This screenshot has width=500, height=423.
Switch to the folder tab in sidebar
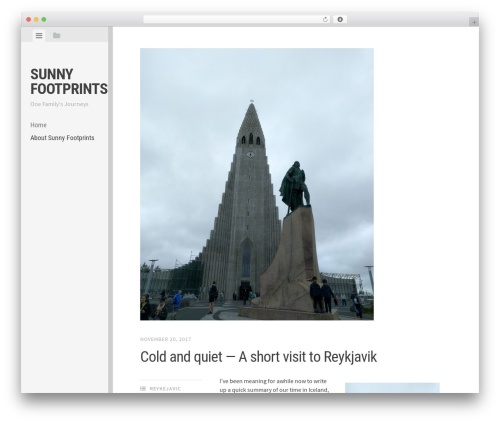point(56,35)
